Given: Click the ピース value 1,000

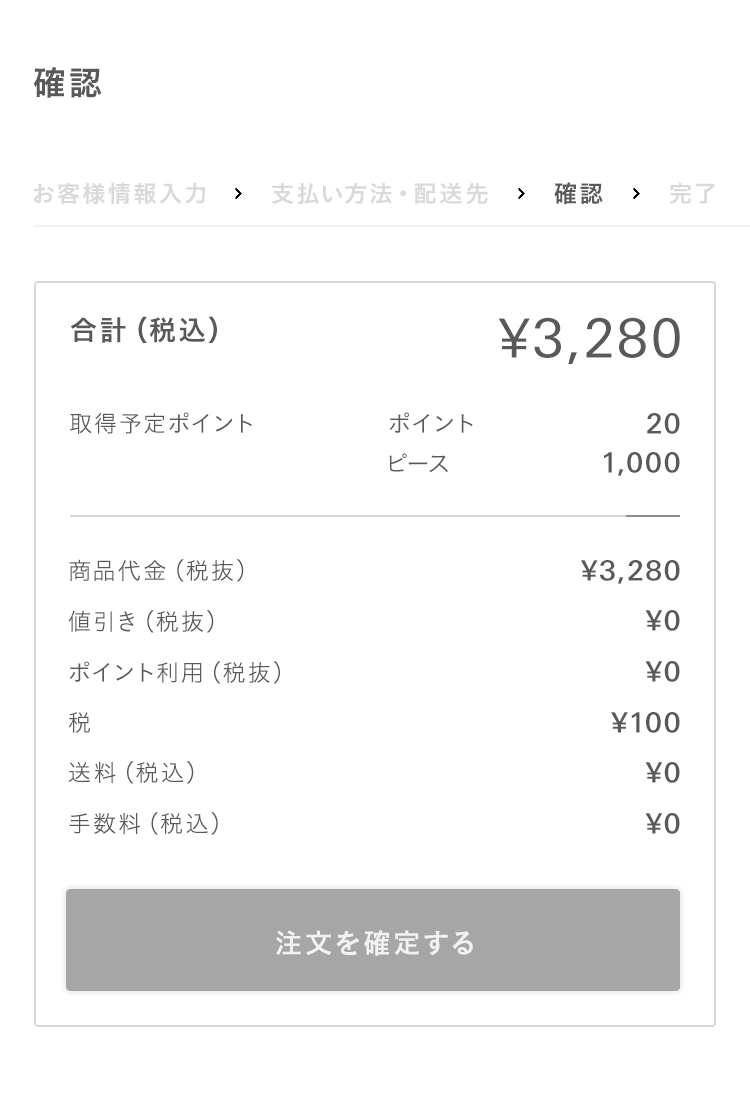Looking at the screenshot, I should point(641,463).
